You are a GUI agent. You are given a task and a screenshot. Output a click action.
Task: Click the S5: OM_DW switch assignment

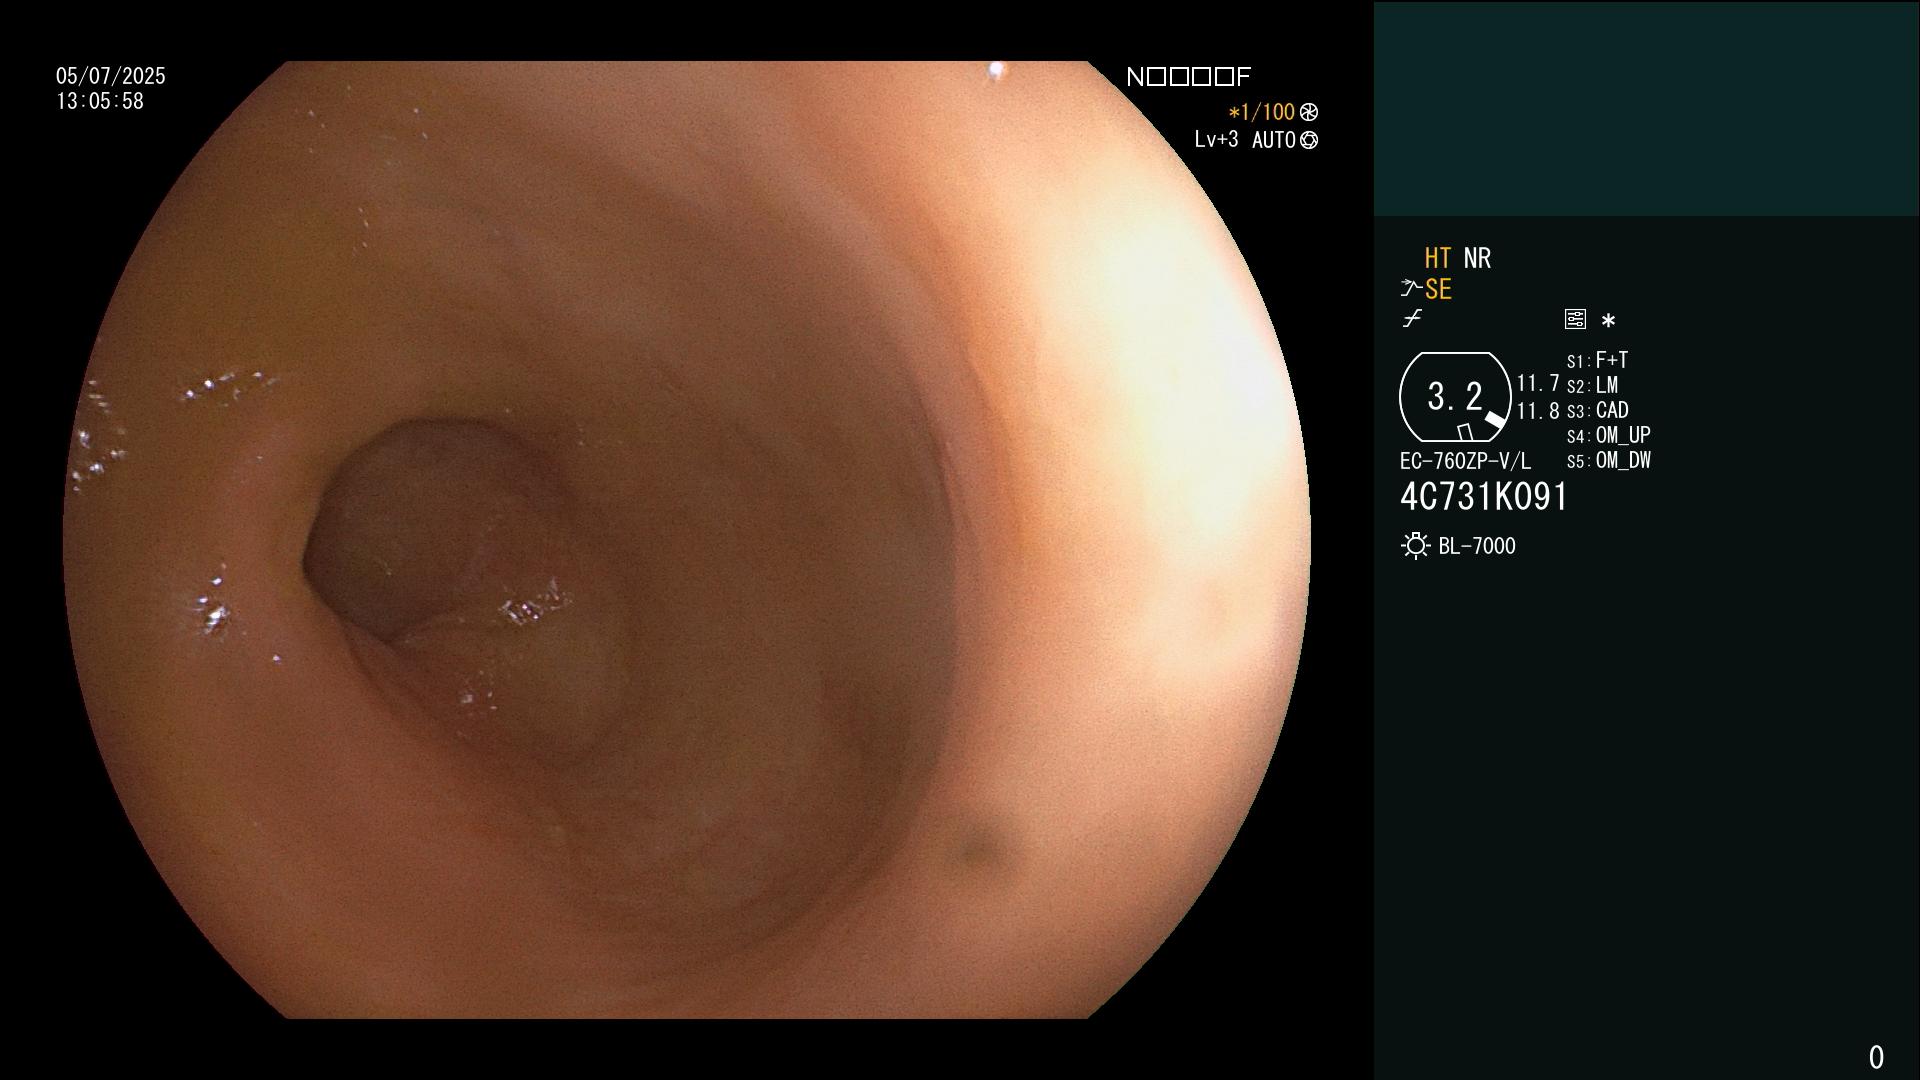pyautogui.click(x=1609, y=461)
